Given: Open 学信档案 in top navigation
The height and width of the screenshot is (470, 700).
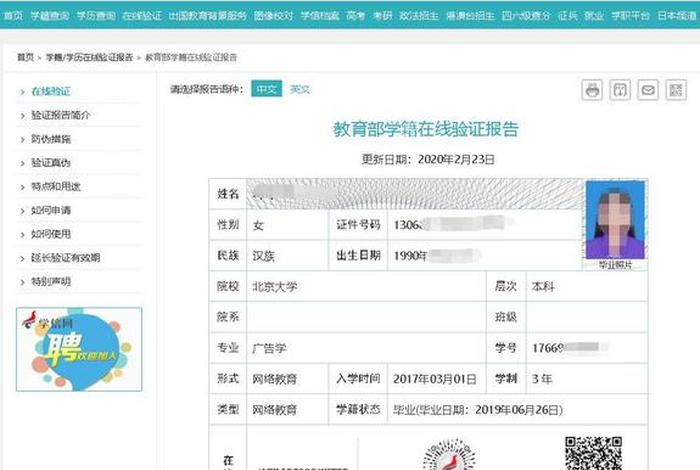Looking at the screenshot, I should pos(320,16).
